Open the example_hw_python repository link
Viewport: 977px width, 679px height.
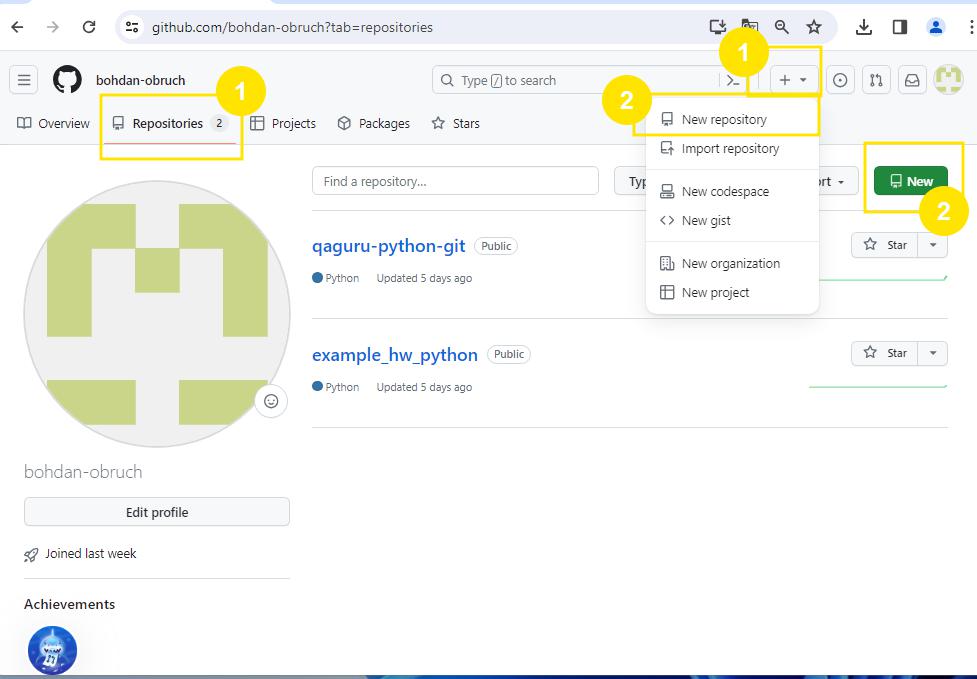click(x=395, y=355)
